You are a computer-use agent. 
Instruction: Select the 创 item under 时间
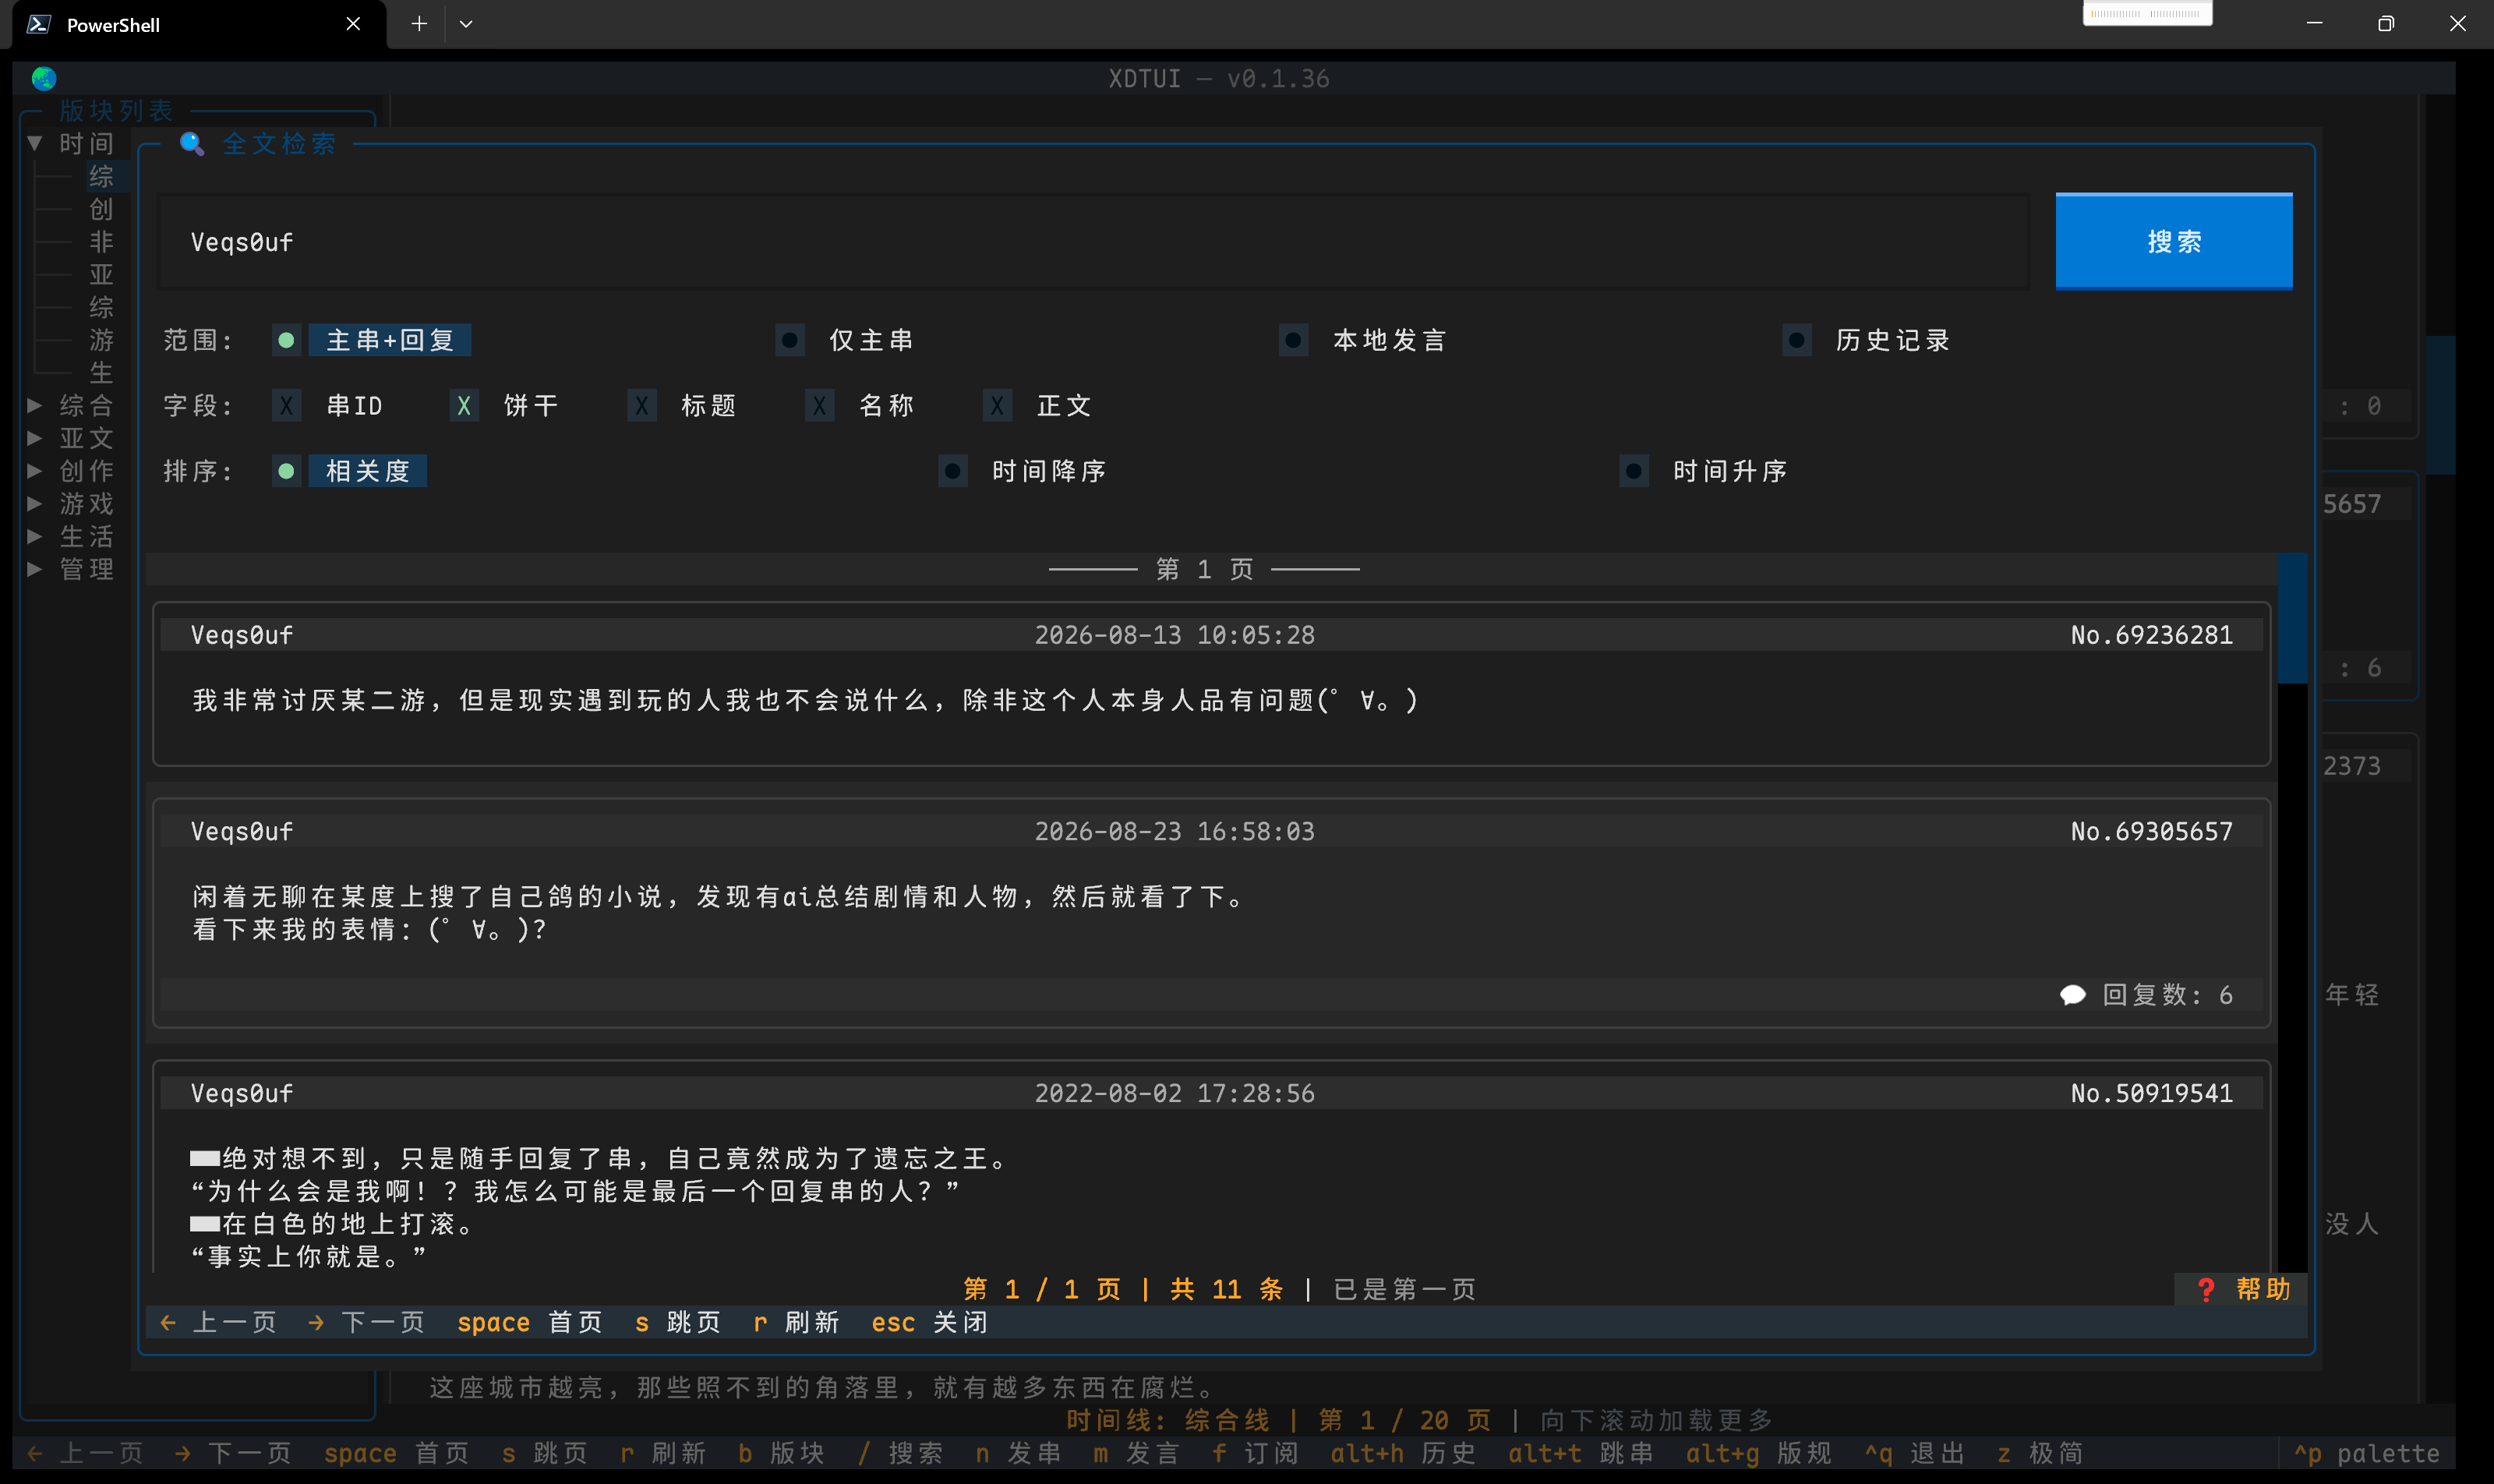pos(101,210)
